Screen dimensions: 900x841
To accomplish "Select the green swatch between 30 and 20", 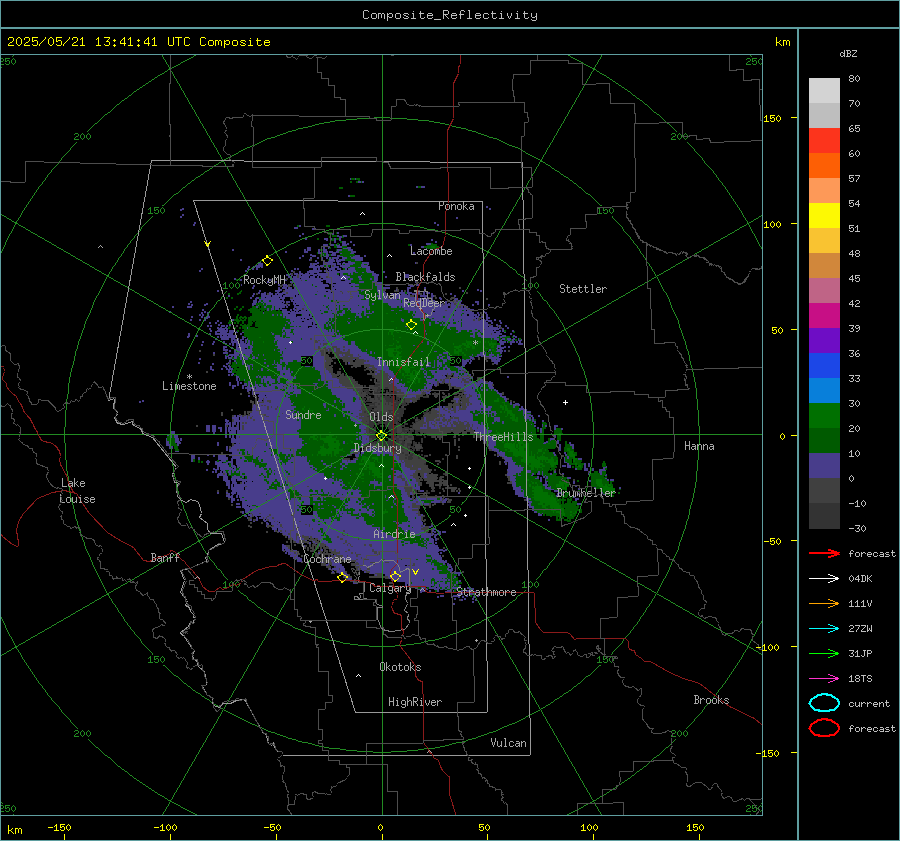I will (824, 415).
